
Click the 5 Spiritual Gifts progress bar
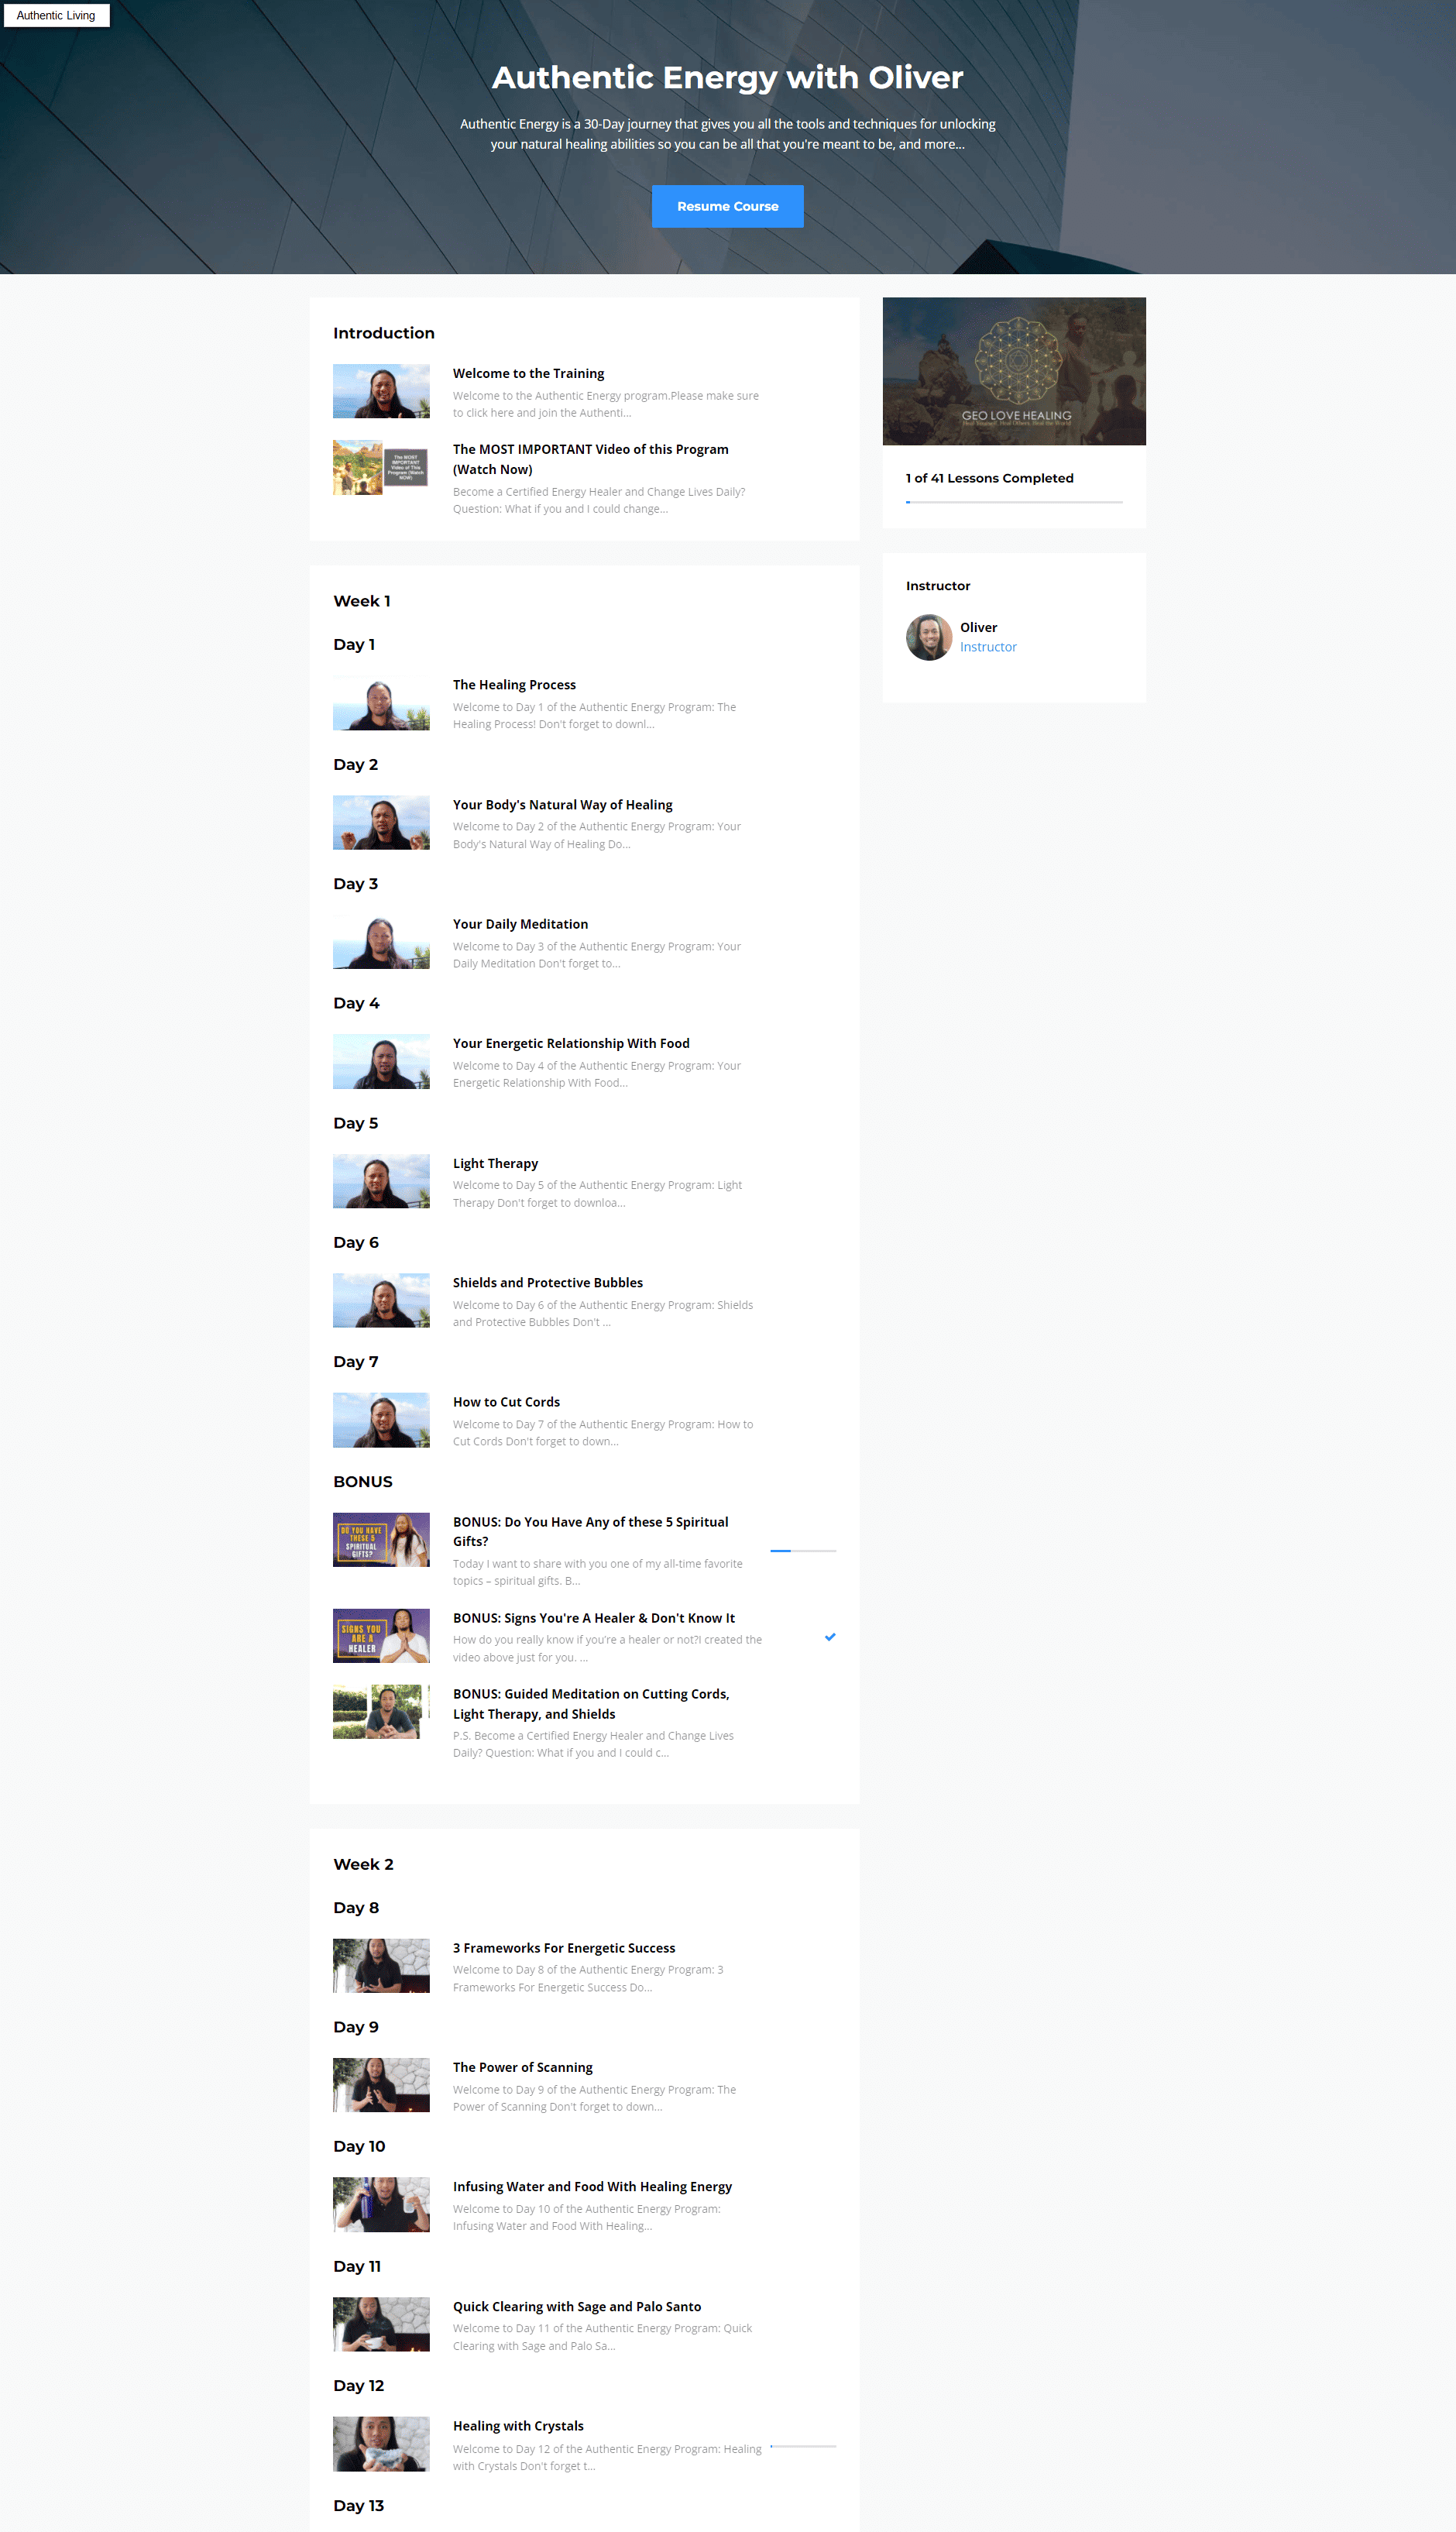point(803,1550)
